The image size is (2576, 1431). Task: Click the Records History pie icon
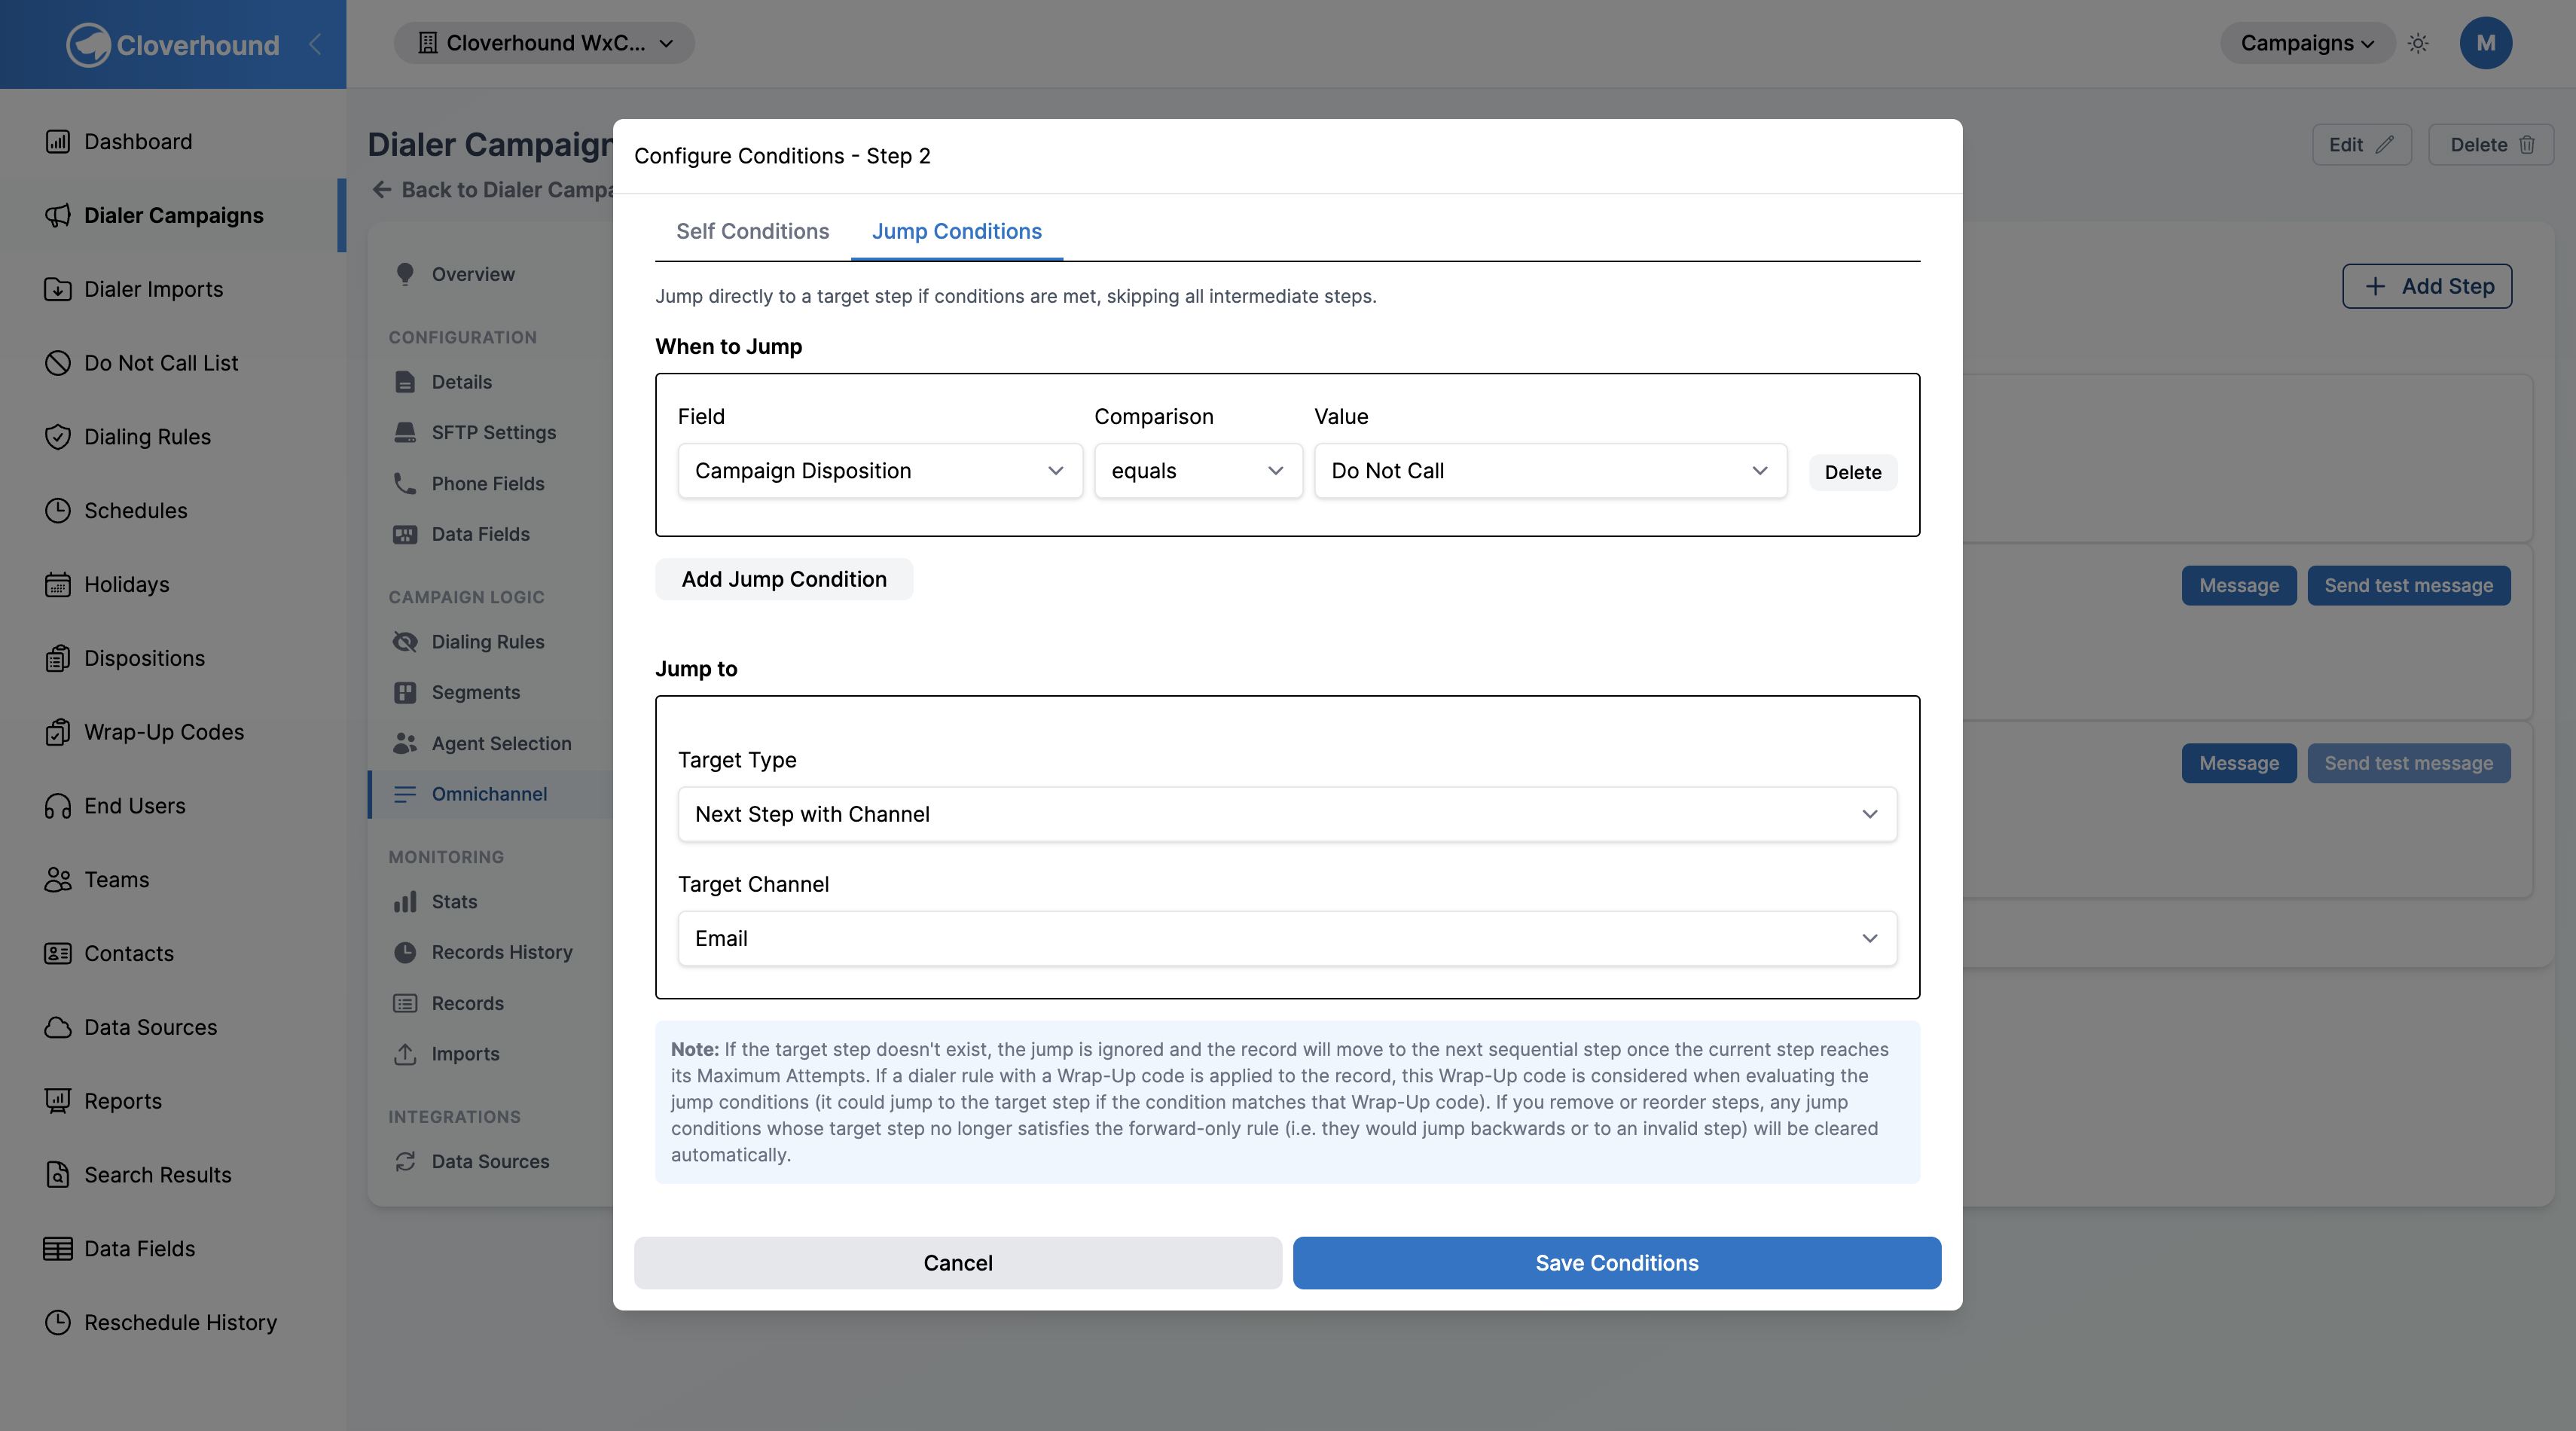click(x=405, y=952)
